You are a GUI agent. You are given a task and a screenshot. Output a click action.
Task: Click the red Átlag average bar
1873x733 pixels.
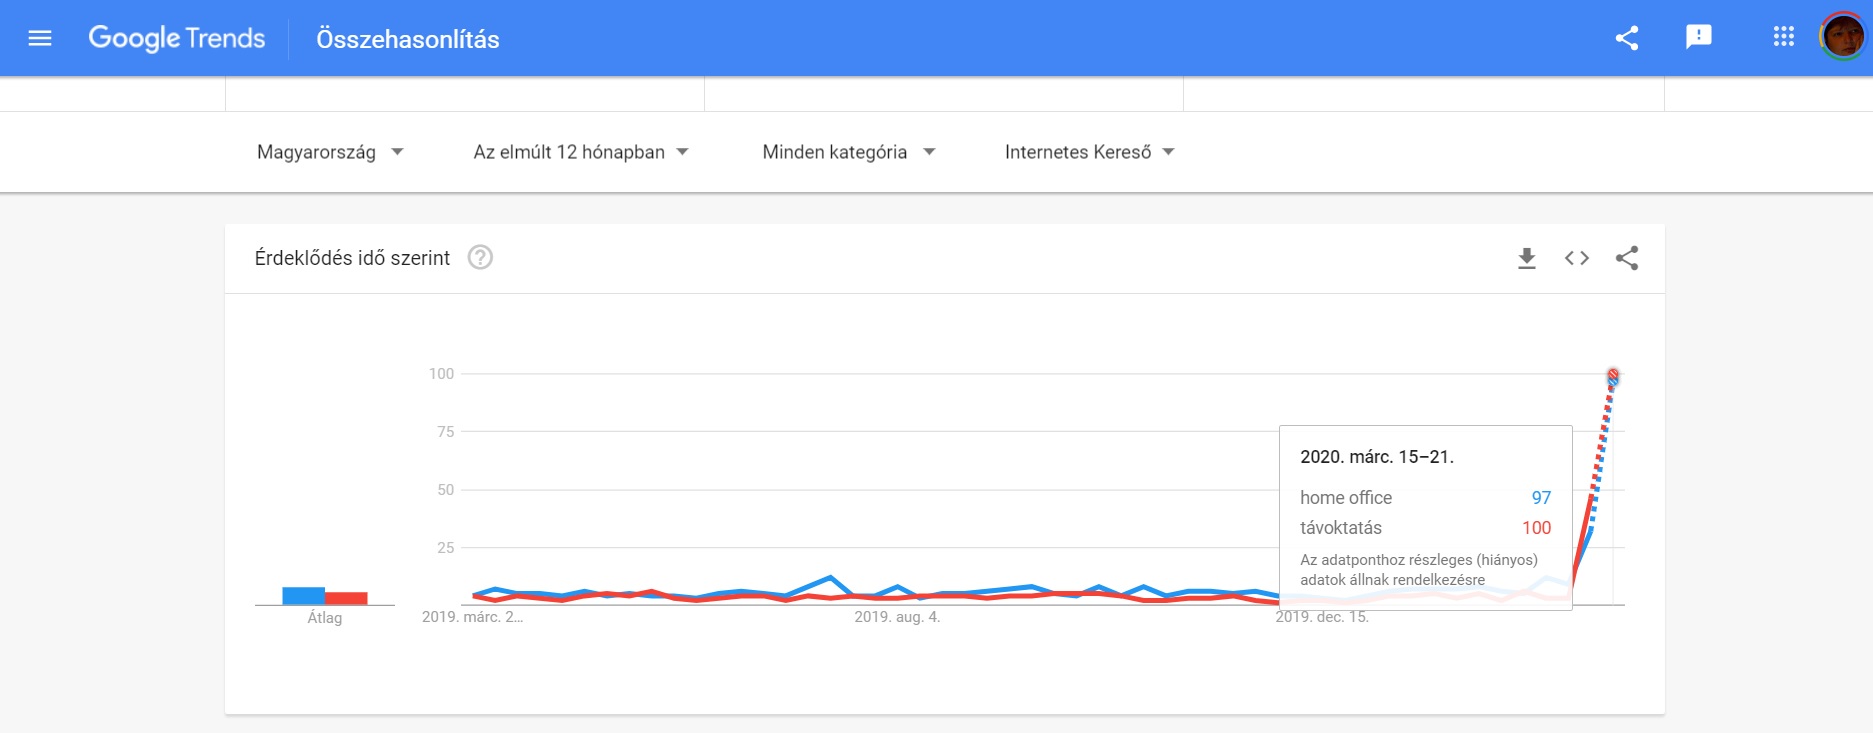click(346, 598)
